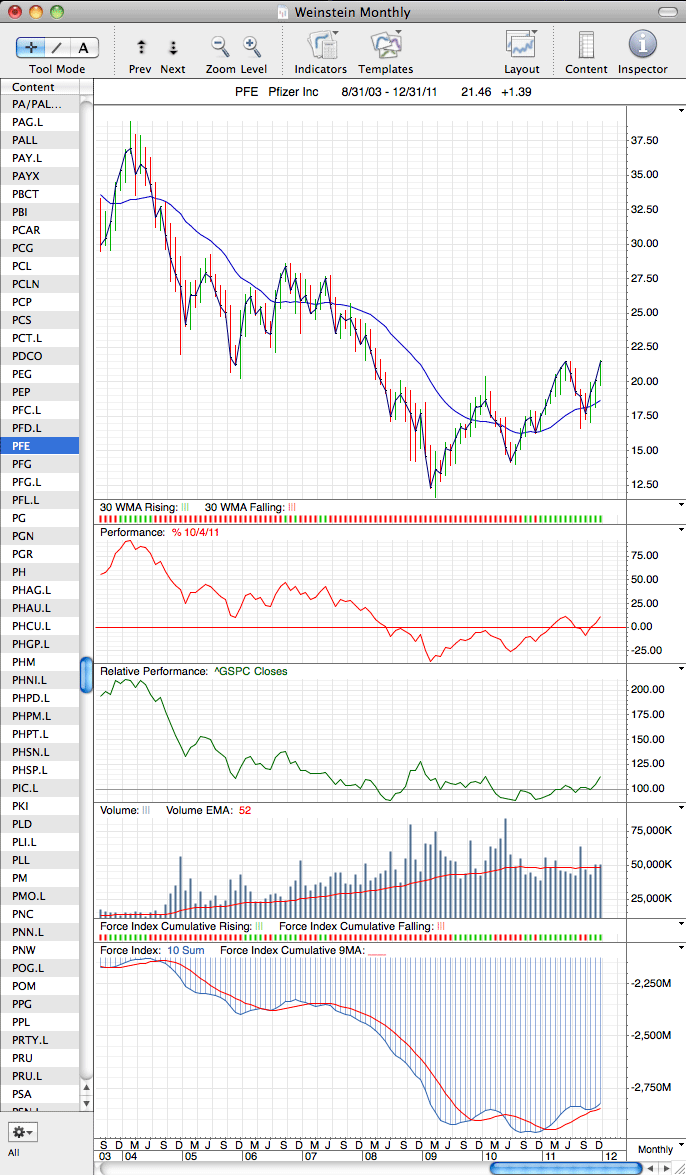
Task: Select PCG in the symbol list
Action: 40,247
